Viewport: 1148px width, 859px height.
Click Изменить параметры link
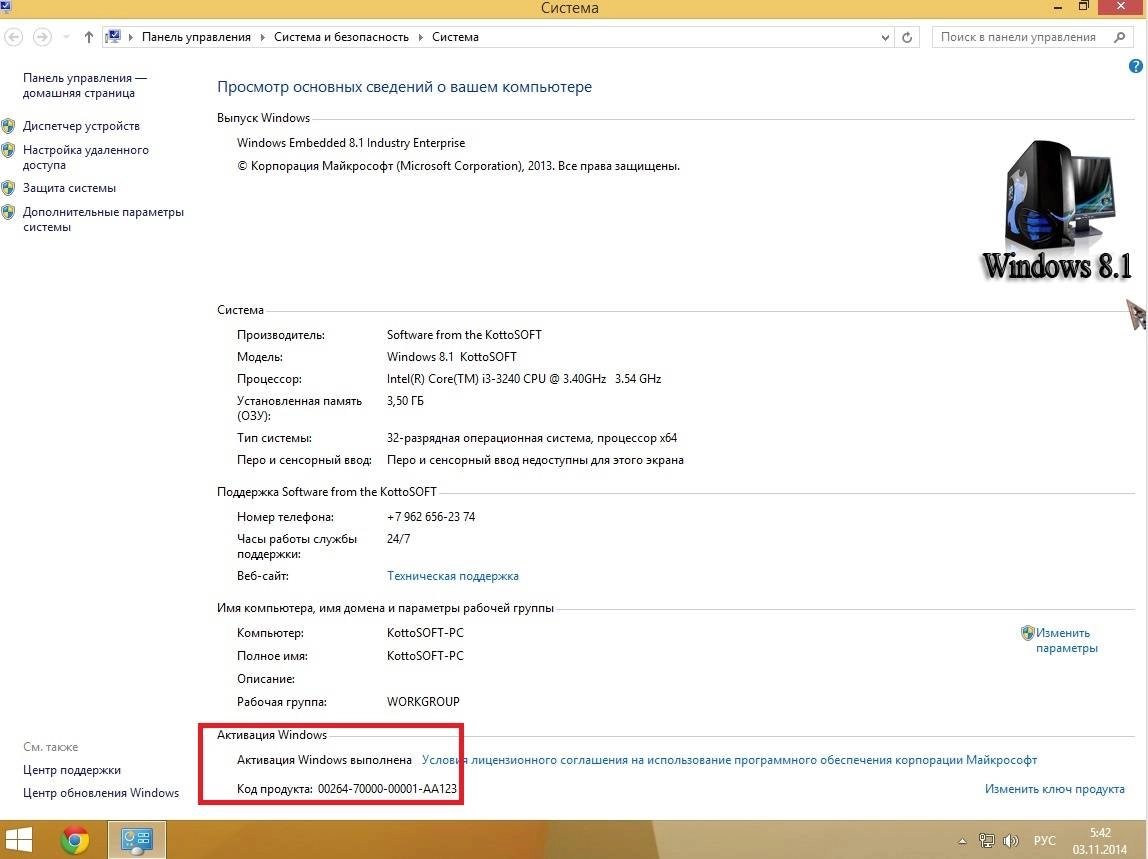(x=1067, y=640)
